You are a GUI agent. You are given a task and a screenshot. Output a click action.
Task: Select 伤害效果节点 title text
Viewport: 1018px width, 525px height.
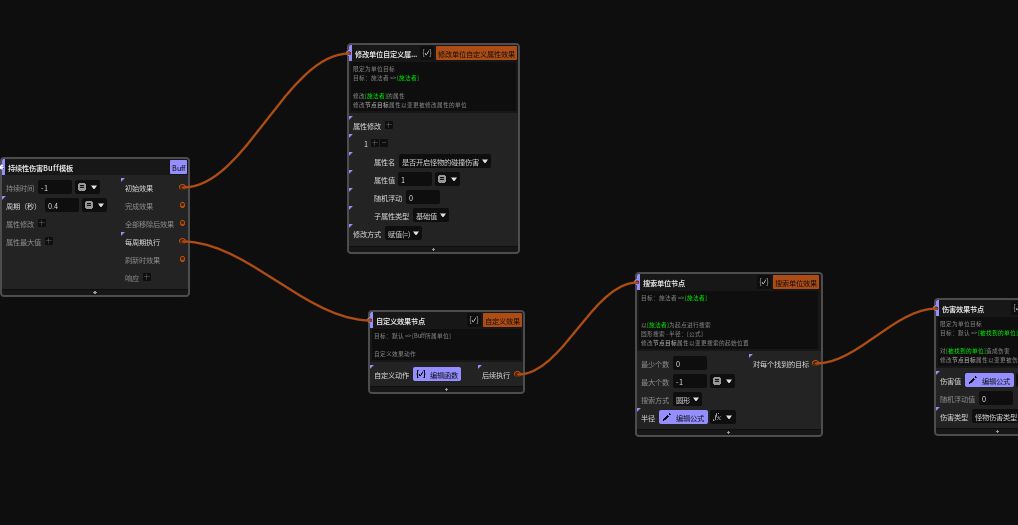click(x=962, y=310)
